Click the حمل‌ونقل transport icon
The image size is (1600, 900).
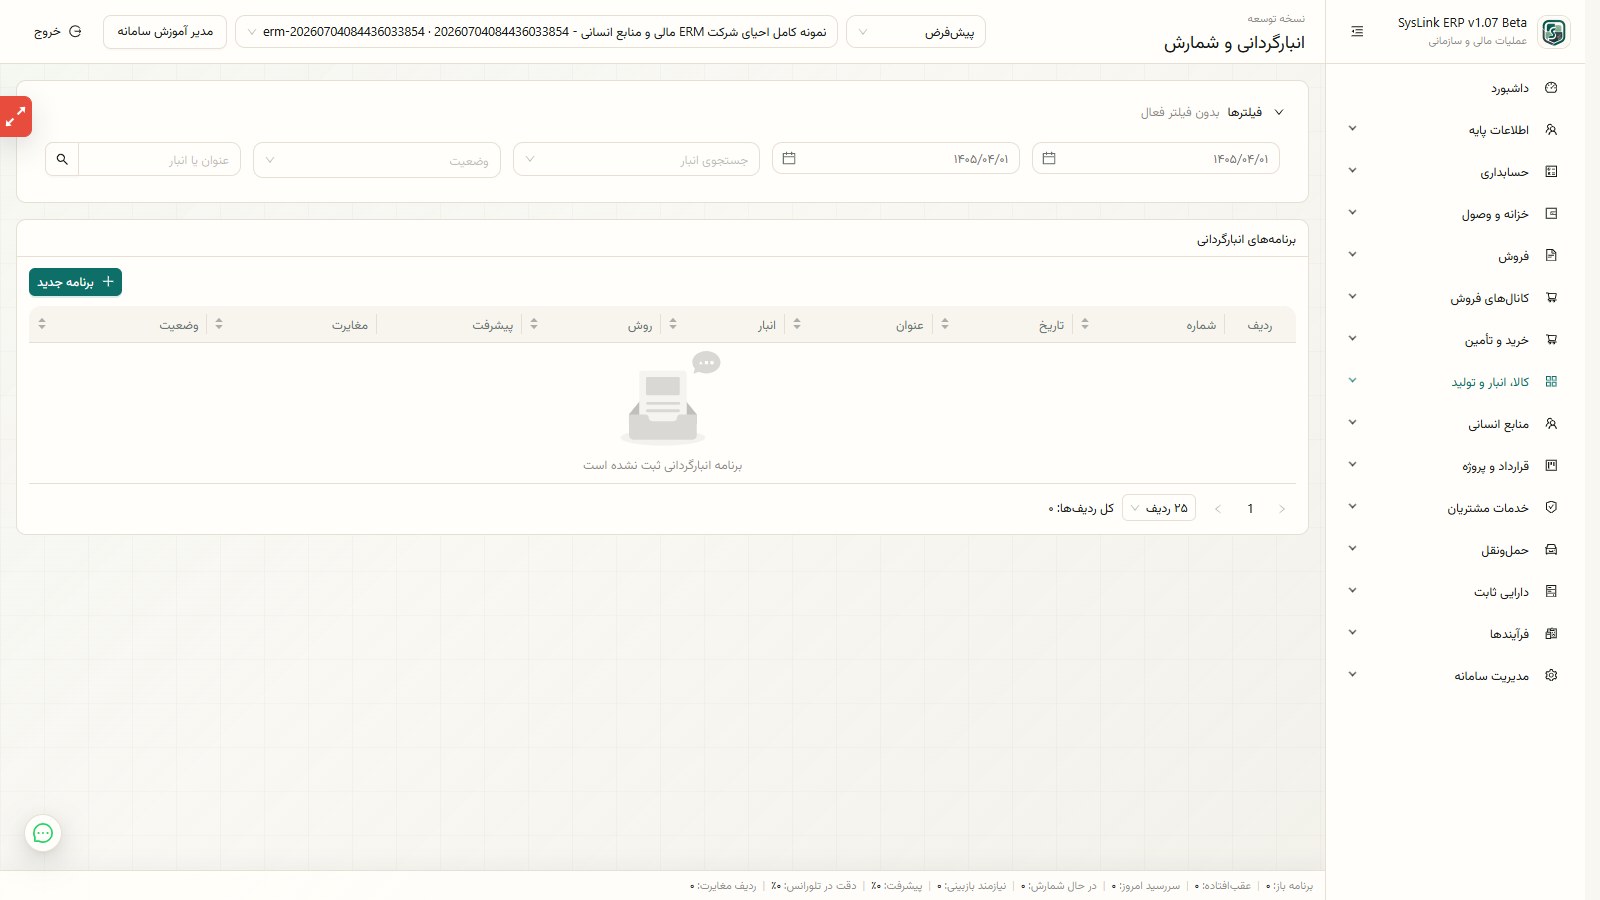[x=1551, y=550]
